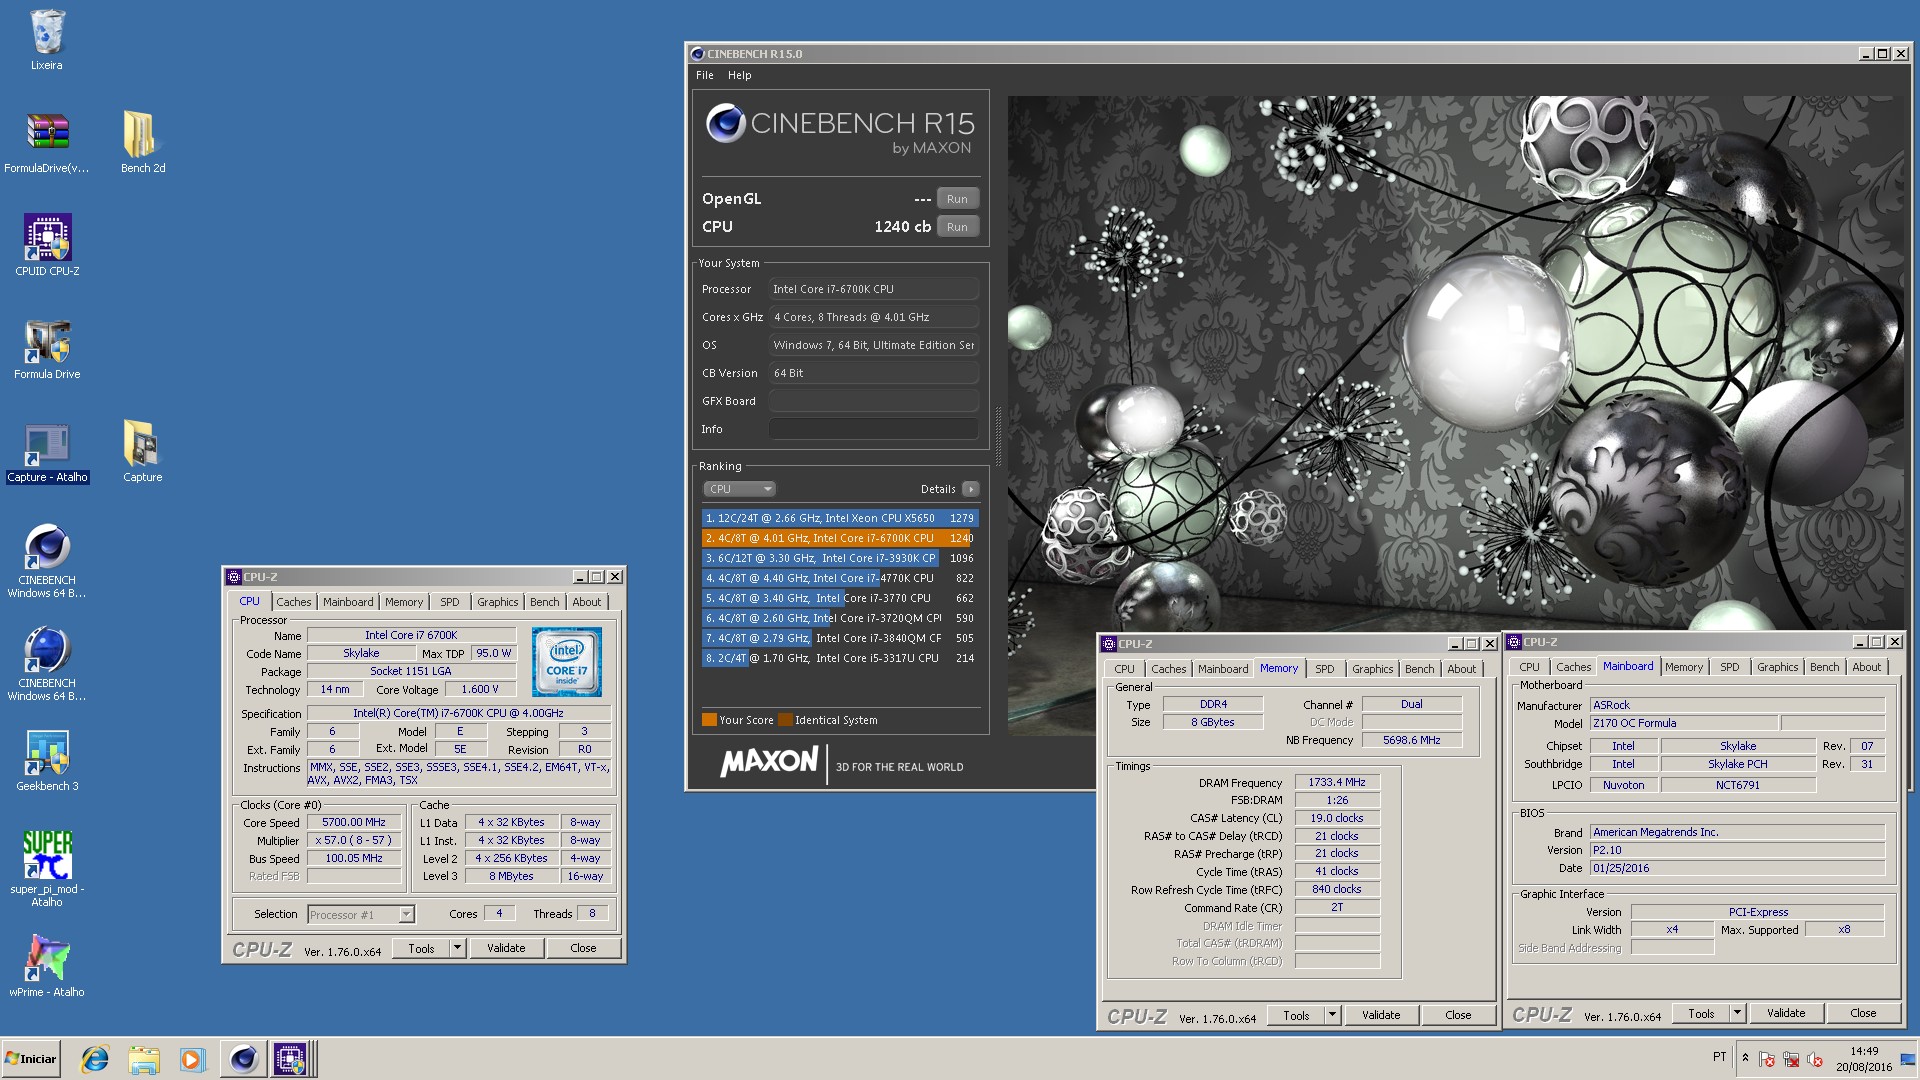This screenshot has width=1920, height=1080.
Task: Switch to CPU-Z via taskbar icon
Action: point(292,1059)
